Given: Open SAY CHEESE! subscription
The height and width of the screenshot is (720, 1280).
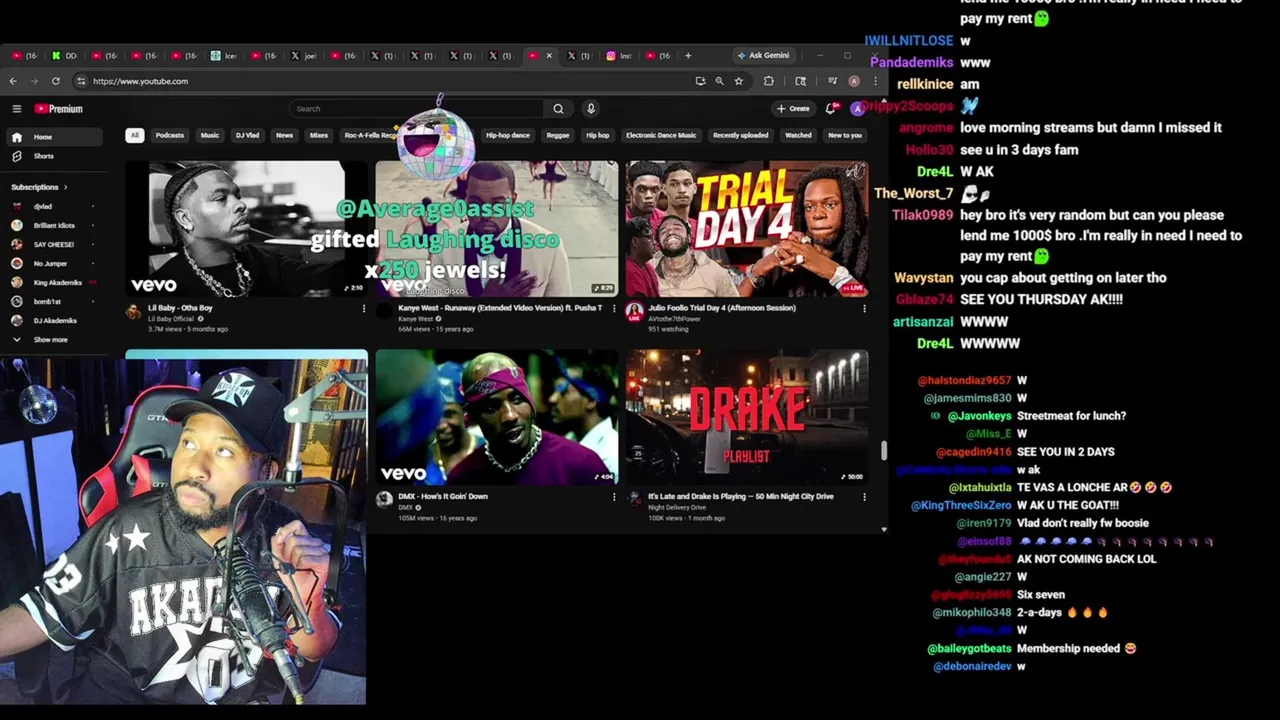Looking at the screenshot, I should (54, 245).
